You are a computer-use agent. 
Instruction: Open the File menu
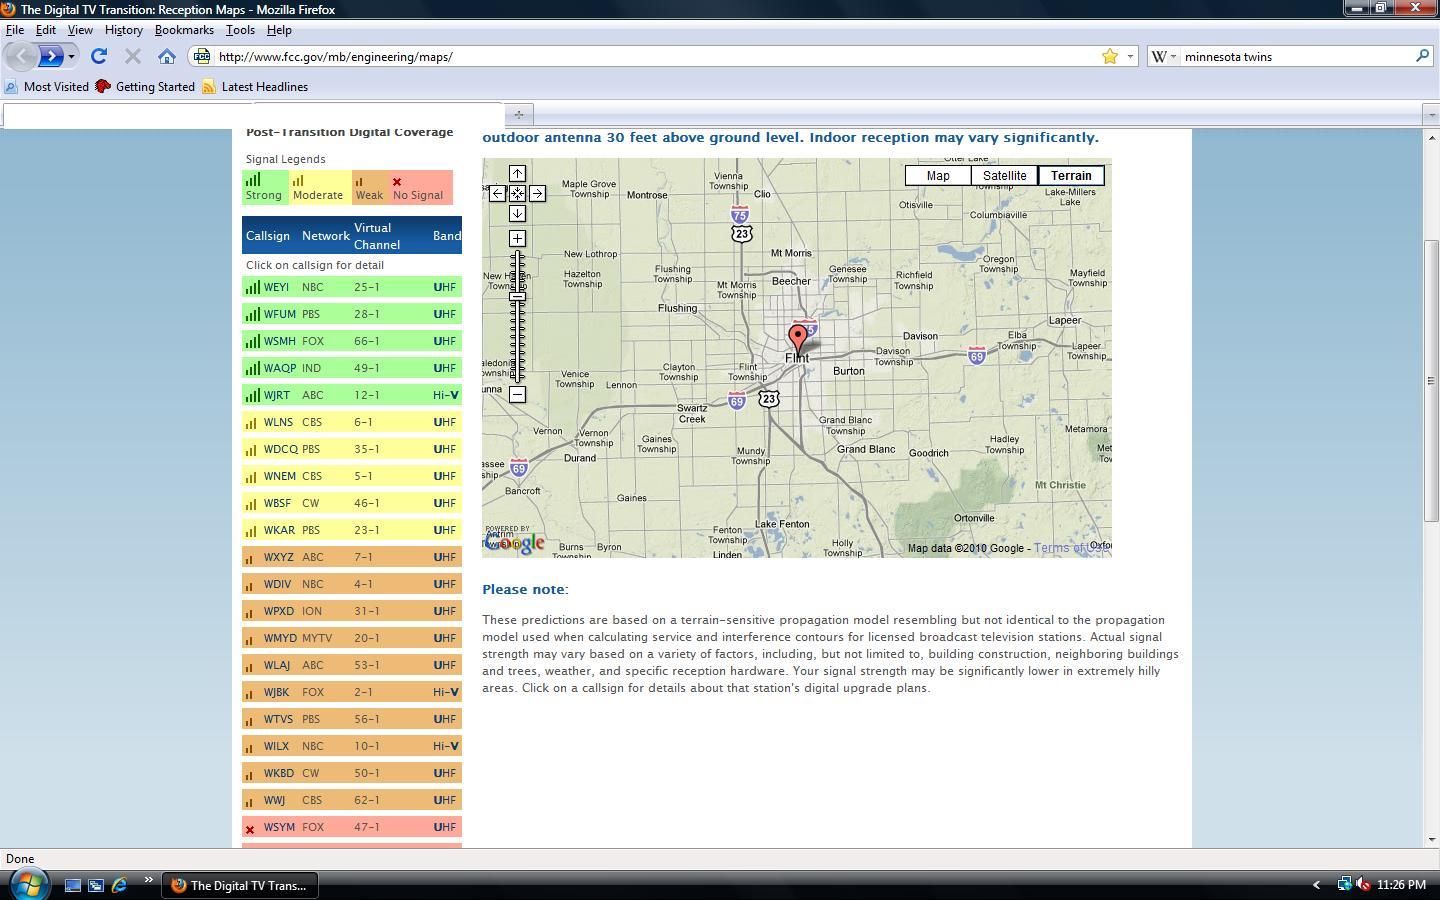[15, 30]
